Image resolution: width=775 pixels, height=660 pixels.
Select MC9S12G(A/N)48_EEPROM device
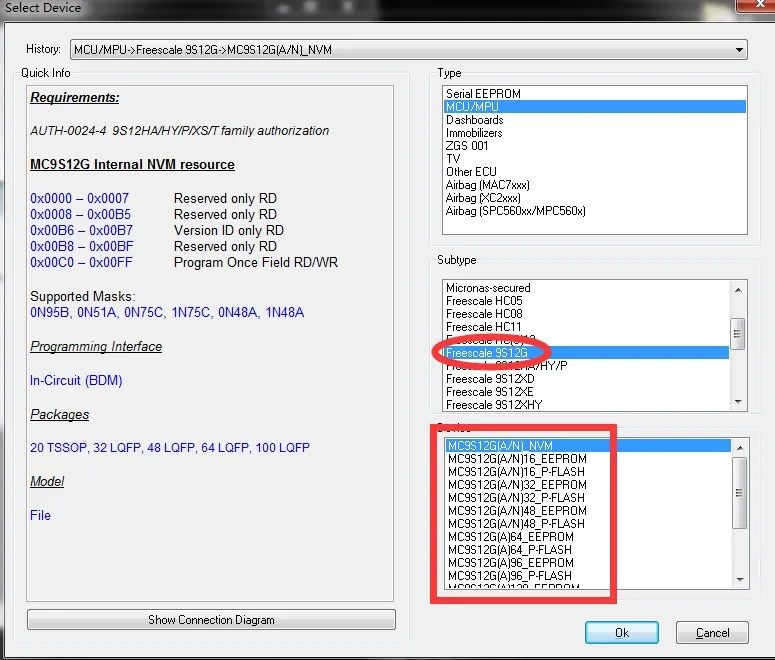tap(588, 511)
